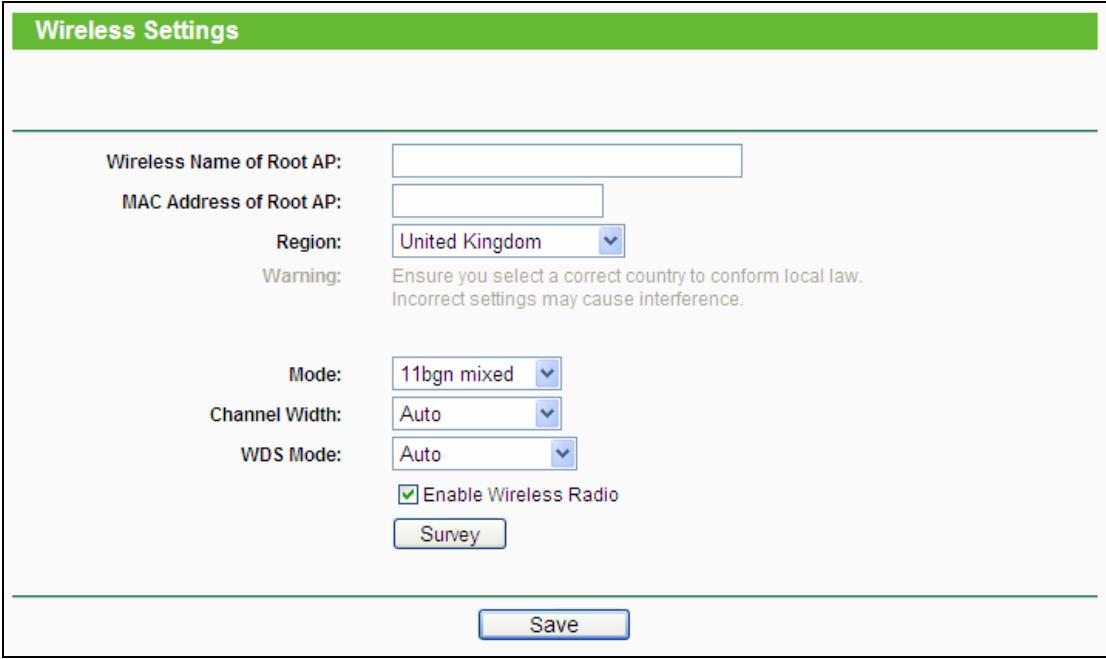The width and height of the screenshot is (1106, 659).
Task: Click the Wireless Settings heading text
Action: (x=137, y=30)
